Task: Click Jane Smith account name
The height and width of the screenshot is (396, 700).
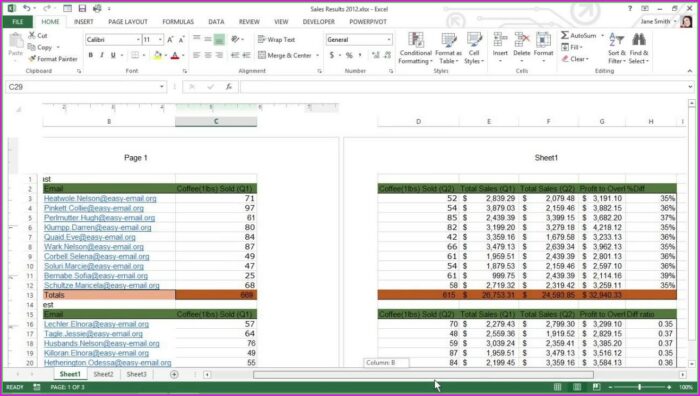Action: click(655, 21)
